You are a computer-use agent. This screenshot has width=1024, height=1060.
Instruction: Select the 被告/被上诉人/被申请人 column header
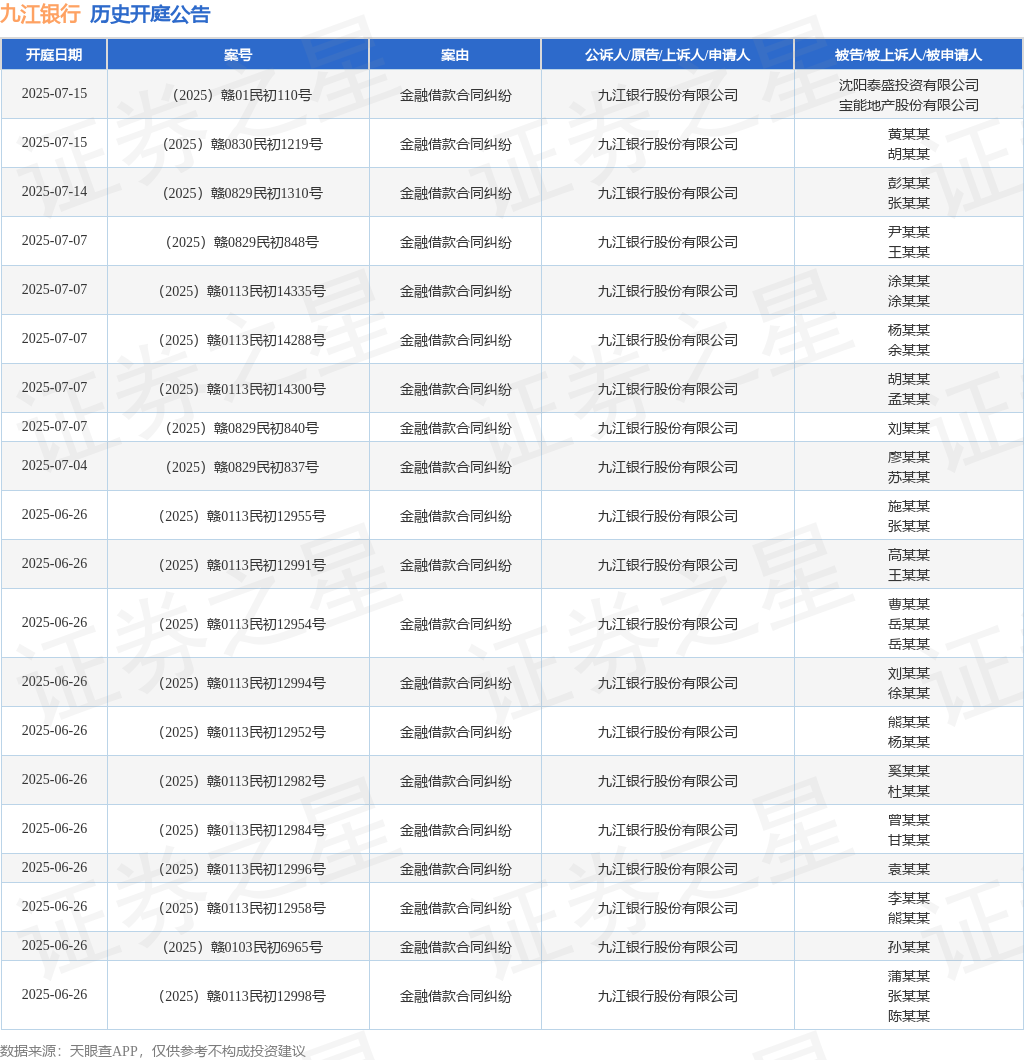point(908,55)
